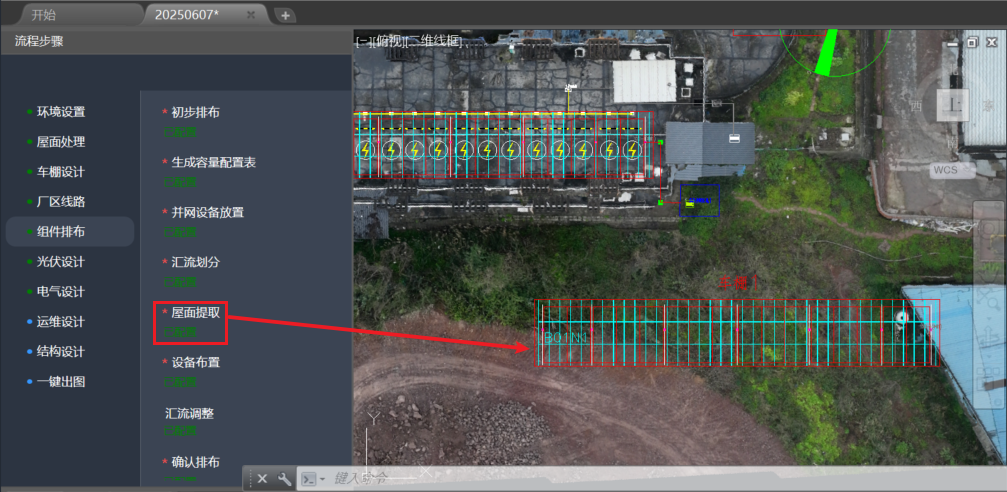Click the 屋面提取 step
Image resolution: width=1007 pixels, height=492 pixels.
195,313
